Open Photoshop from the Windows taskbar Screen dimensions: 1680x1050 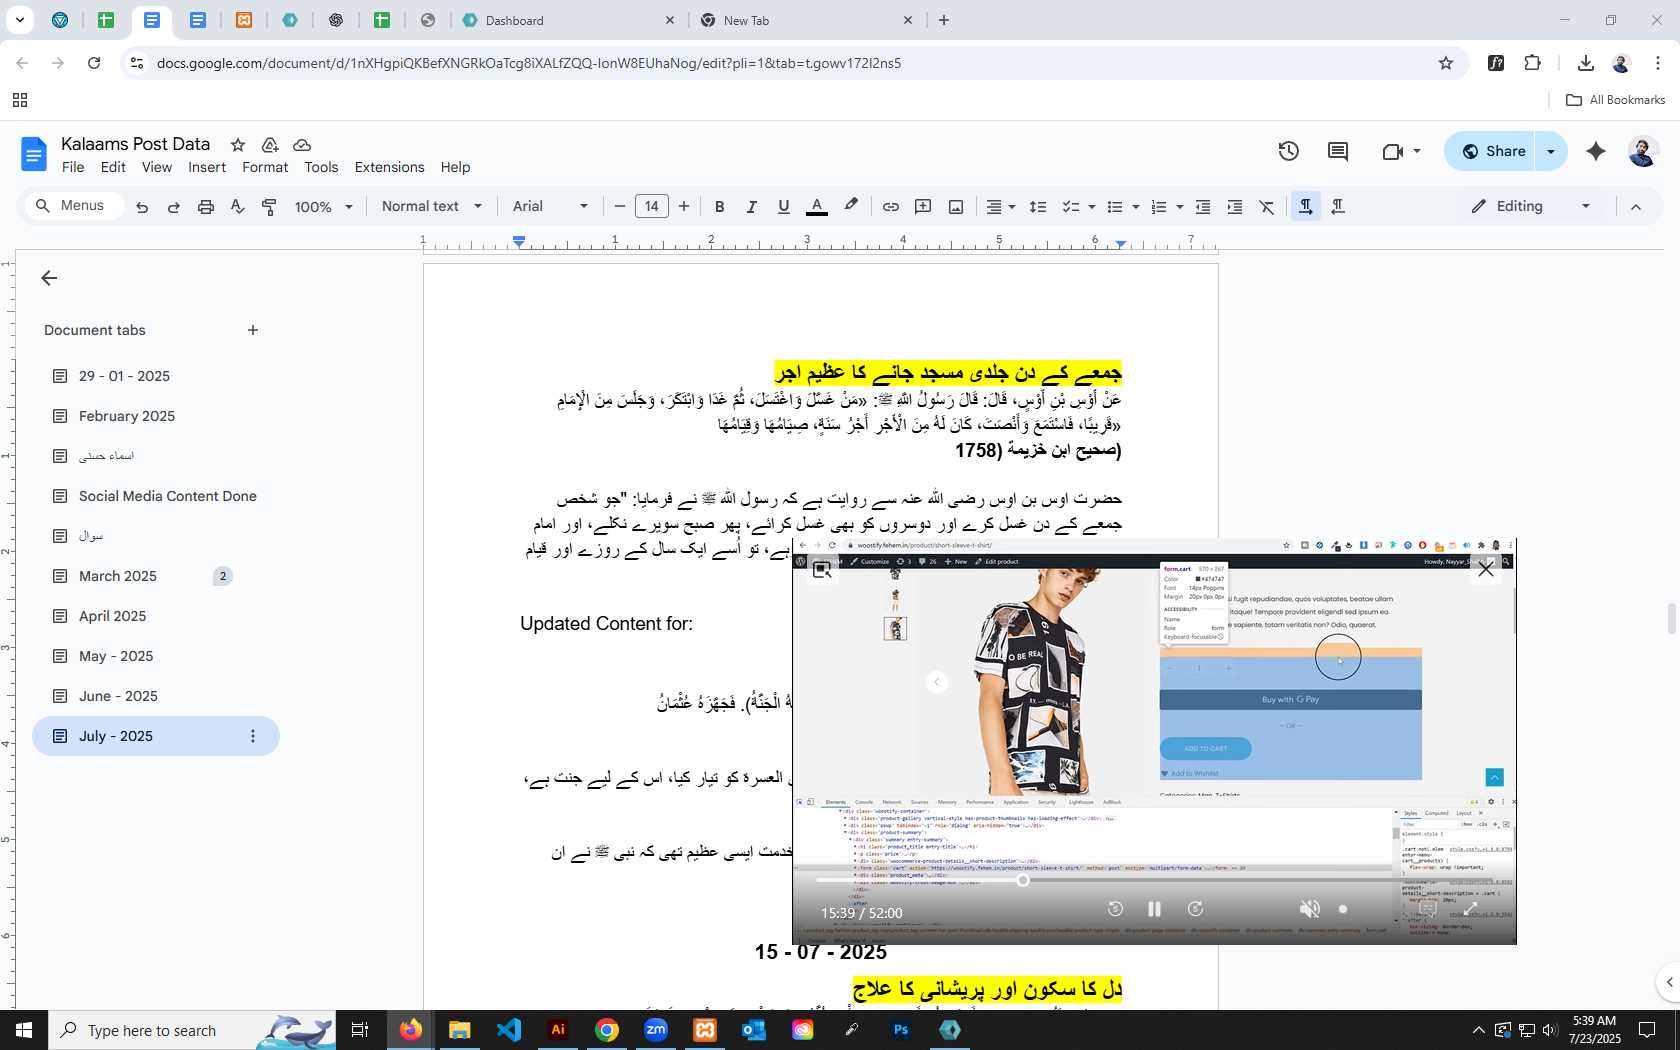[901, 1030]
